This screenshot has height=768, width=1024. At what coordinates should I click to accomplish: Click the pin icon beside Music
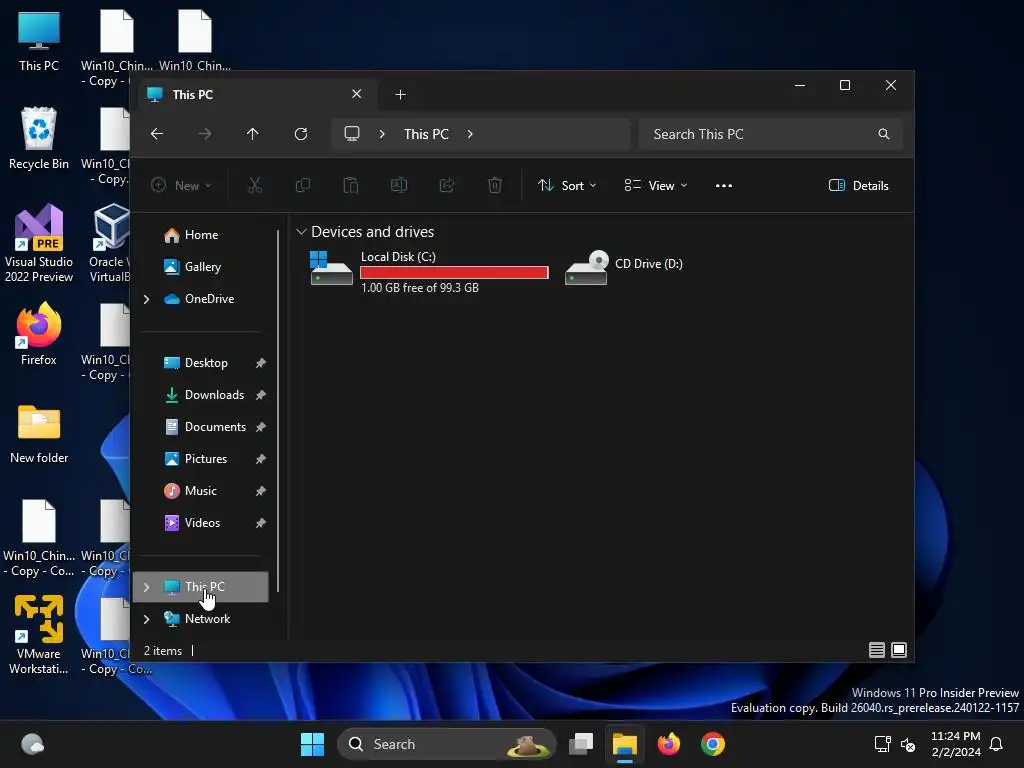(261, 491)
